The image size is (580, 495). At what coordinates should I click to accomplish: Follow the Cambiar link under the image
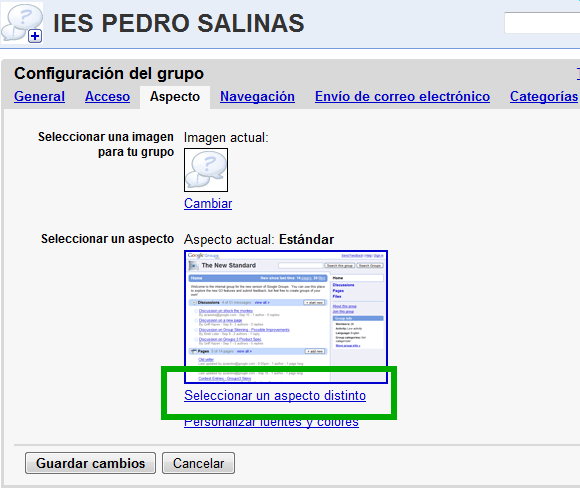[208, 203]
